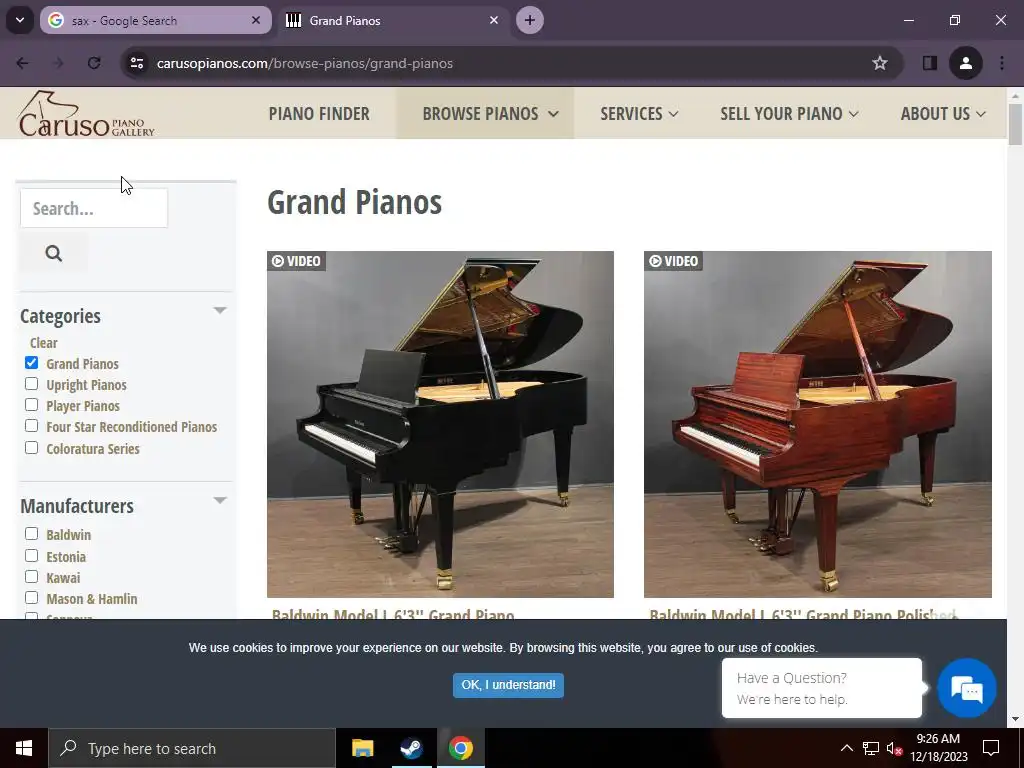Accept cookies with OK, I understand!
Image resolution: width=1024 pixels, height=768 pixels.
coord(508,685)
